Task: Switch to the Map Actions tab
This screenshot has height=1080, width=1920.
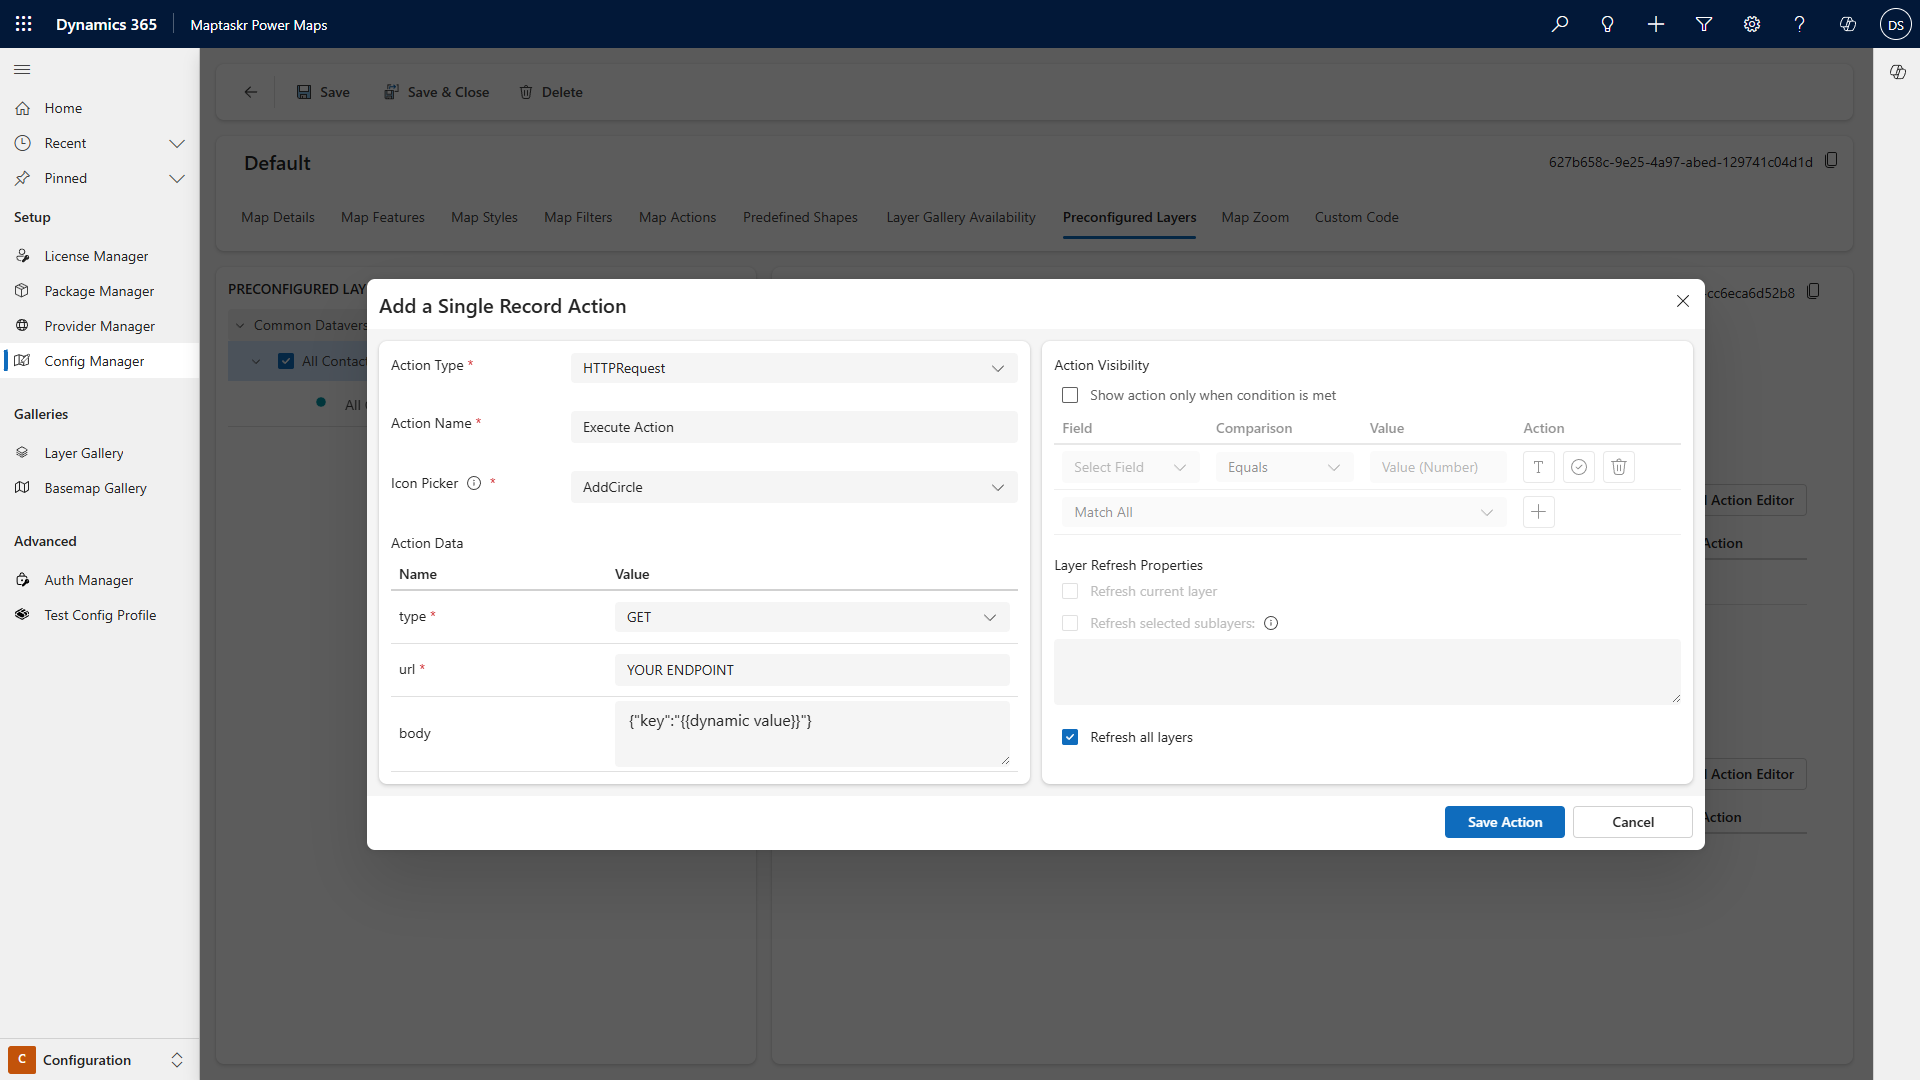Action: [677, 217]
